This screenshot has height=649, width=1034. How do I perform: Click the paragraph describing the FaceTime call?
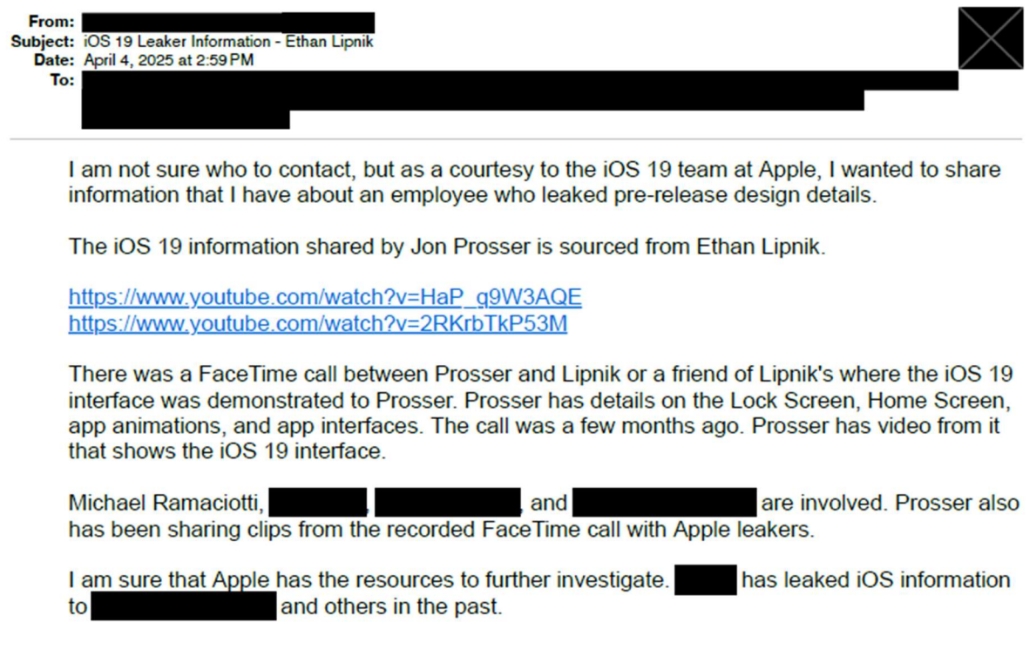point(541,412)
